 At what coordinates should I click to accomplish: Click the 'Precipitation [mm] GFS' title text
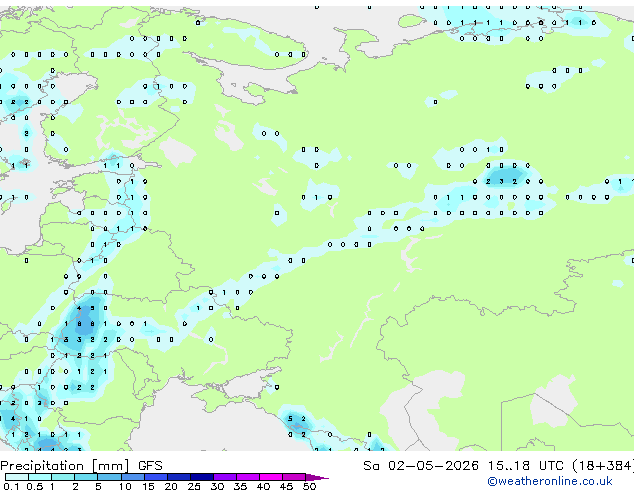[x=81, y=466]
